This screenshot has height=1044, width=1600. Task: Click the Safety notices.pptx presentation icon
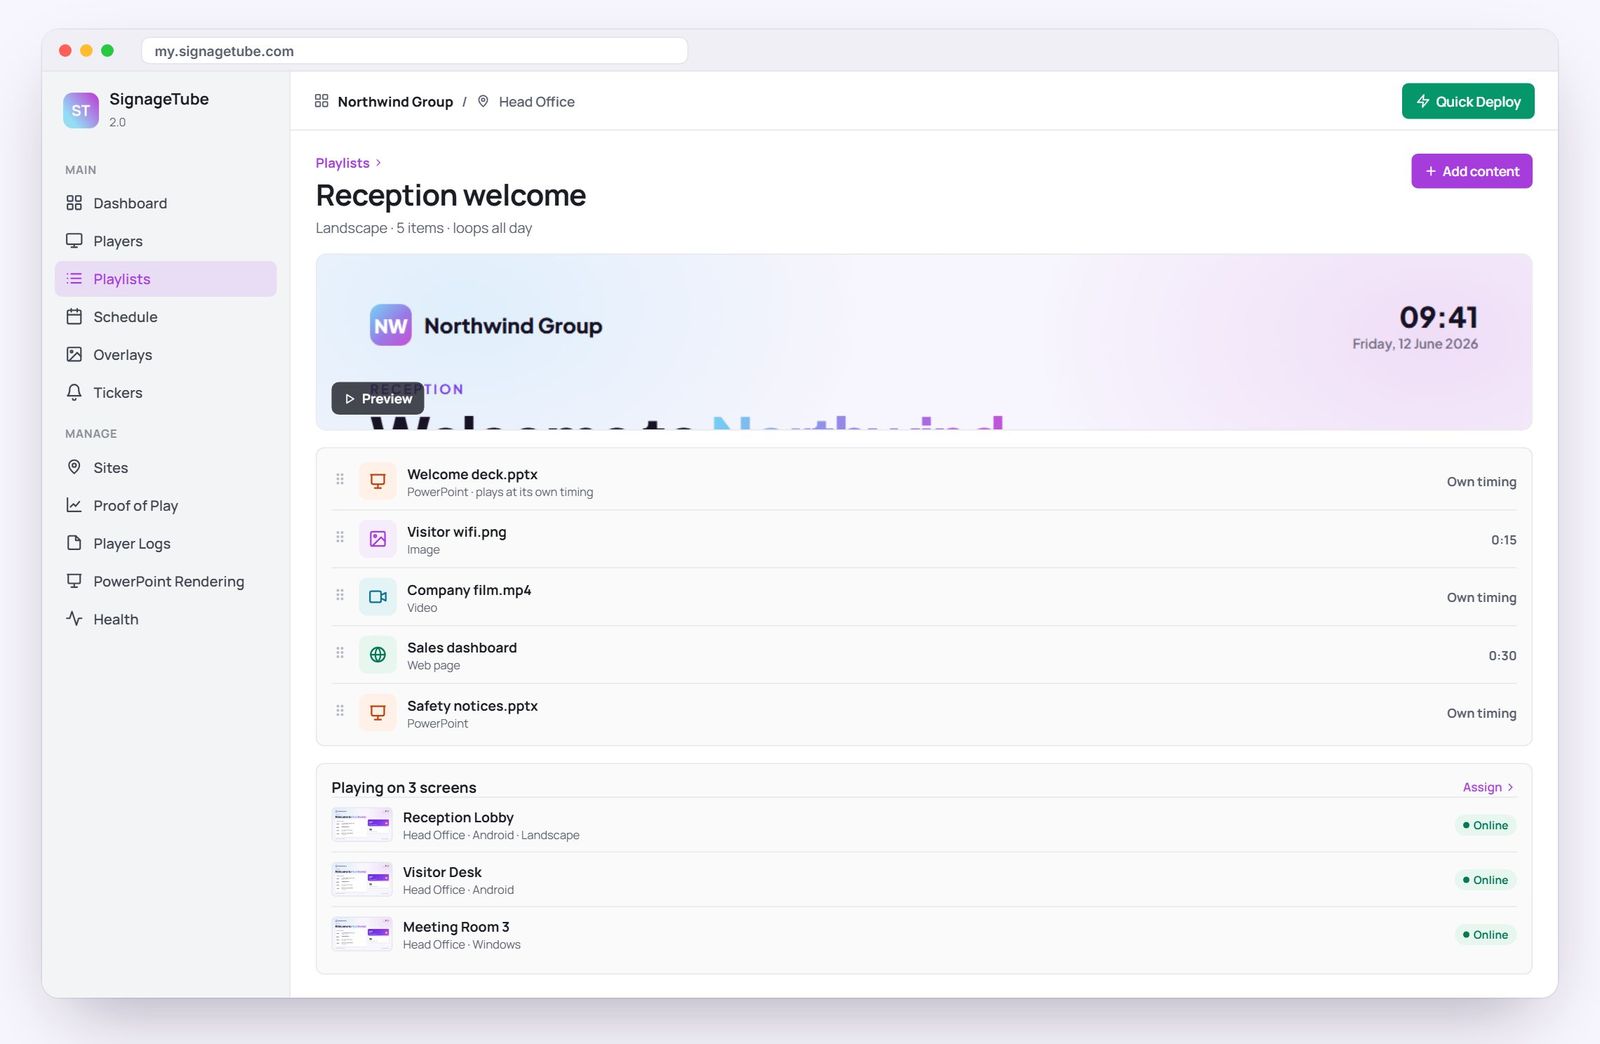click(x=378, y=713)
